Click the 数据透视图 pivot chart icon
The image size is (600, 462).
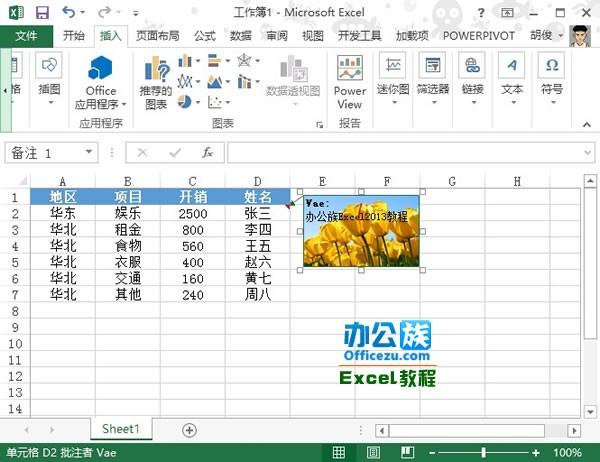tap(293, 80)
